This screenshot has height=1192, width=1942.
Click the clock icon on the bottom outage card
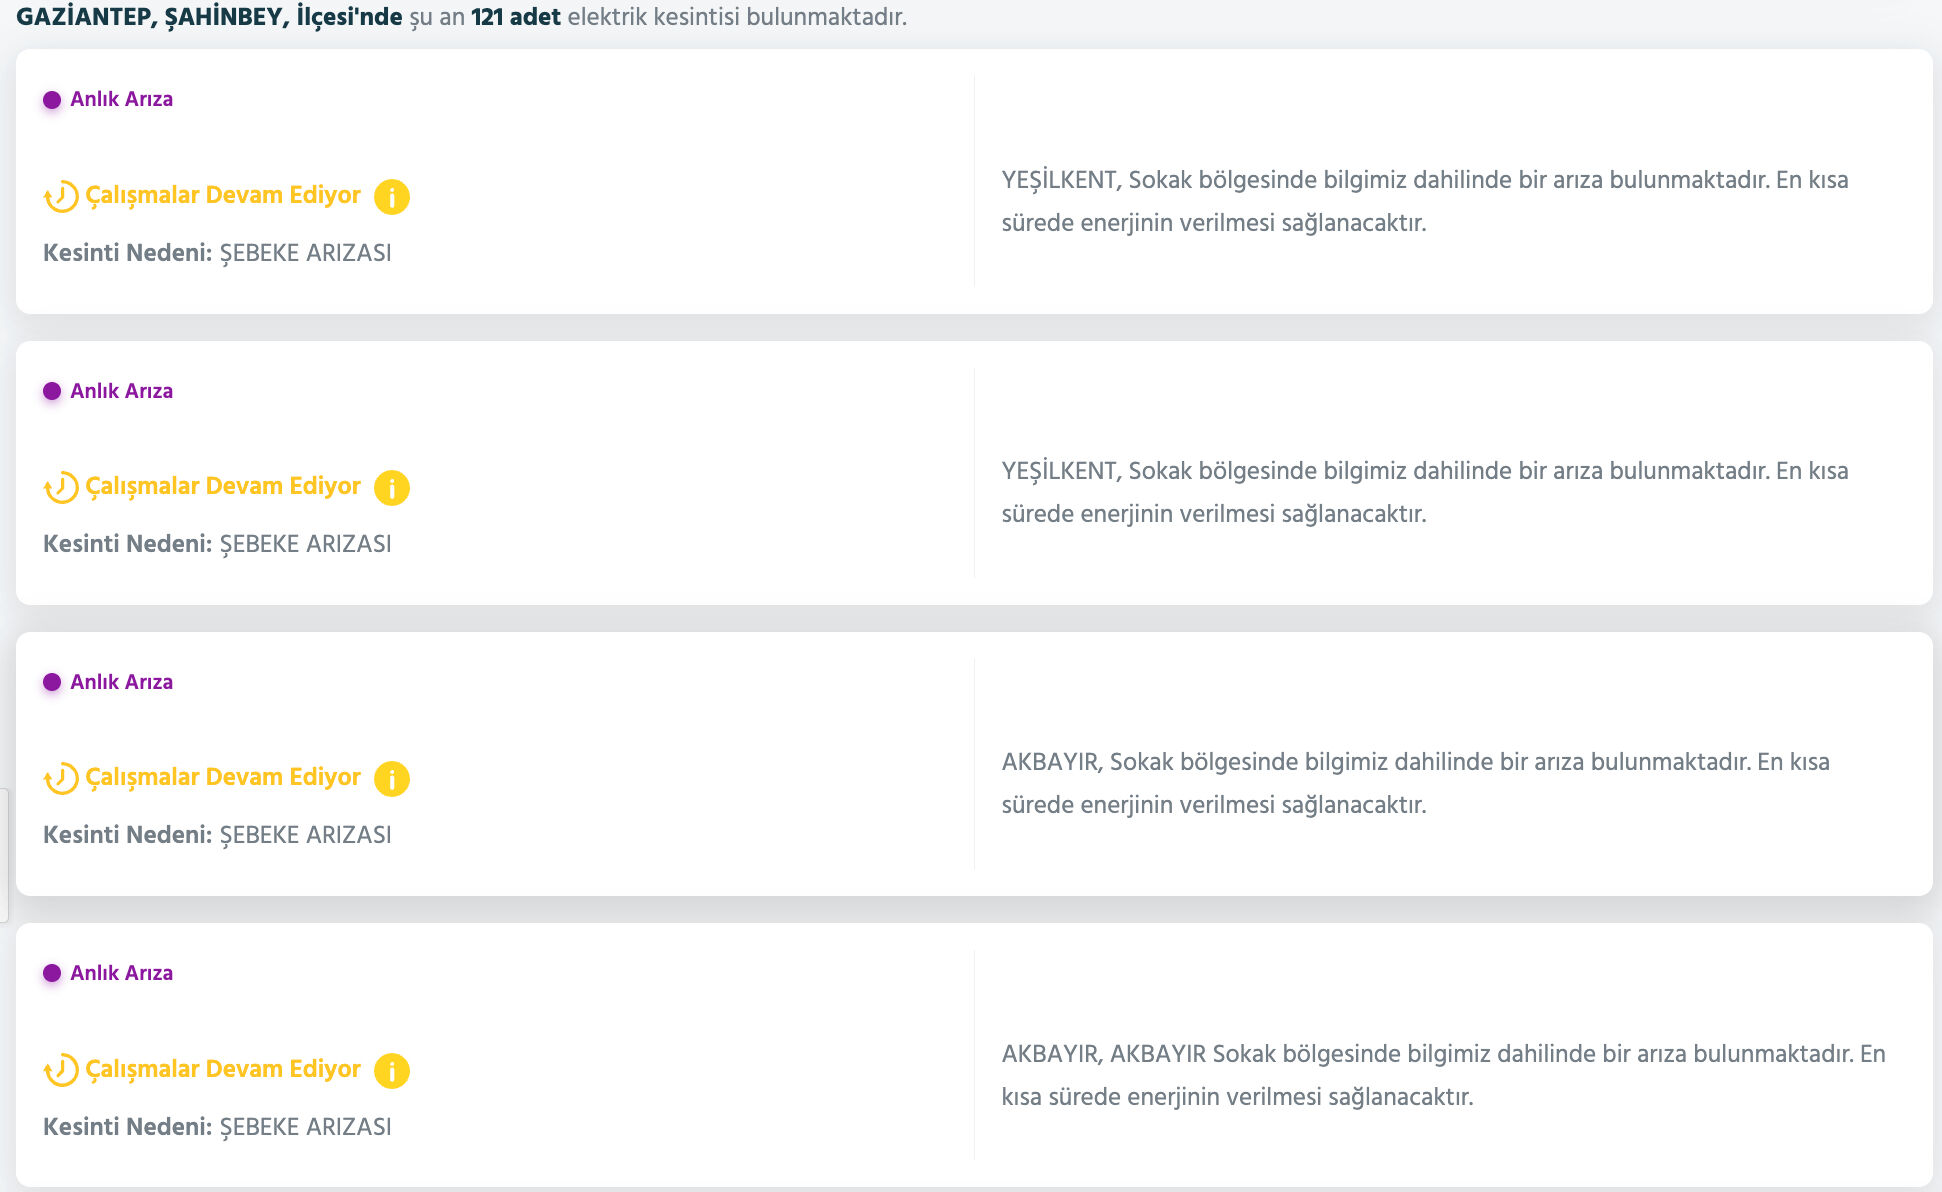coord(60,1067)
